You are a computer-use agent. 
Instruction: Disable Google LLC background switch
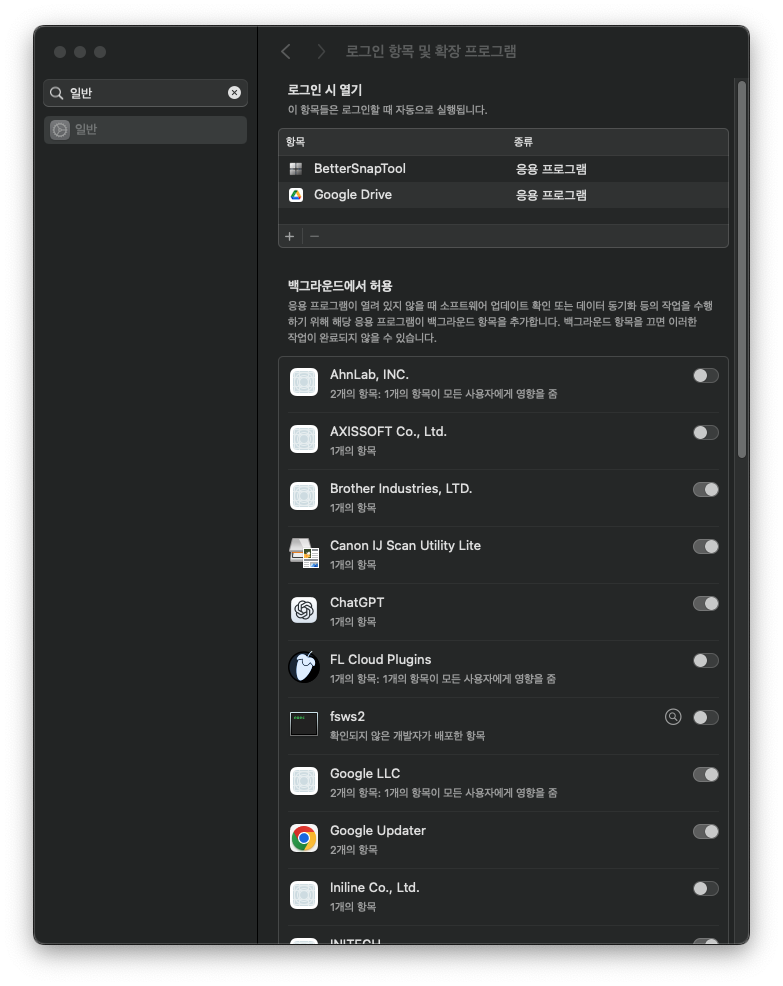706,775
